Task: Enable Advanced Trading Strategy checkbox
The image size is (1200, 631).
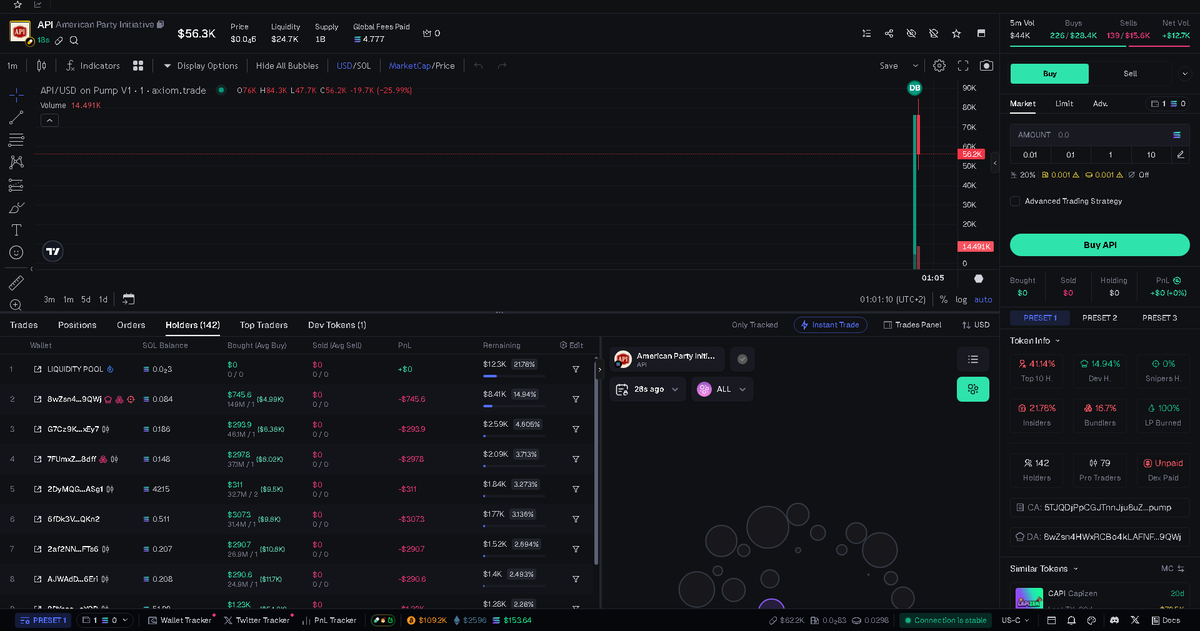Action: pos(1015,201)
